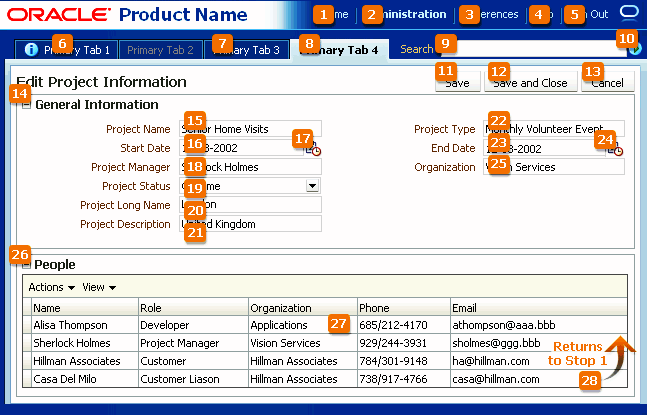Focus the Project Manager field
This screenshot has height=415, width=650.
pyautogui.click(x=250, y=167)
